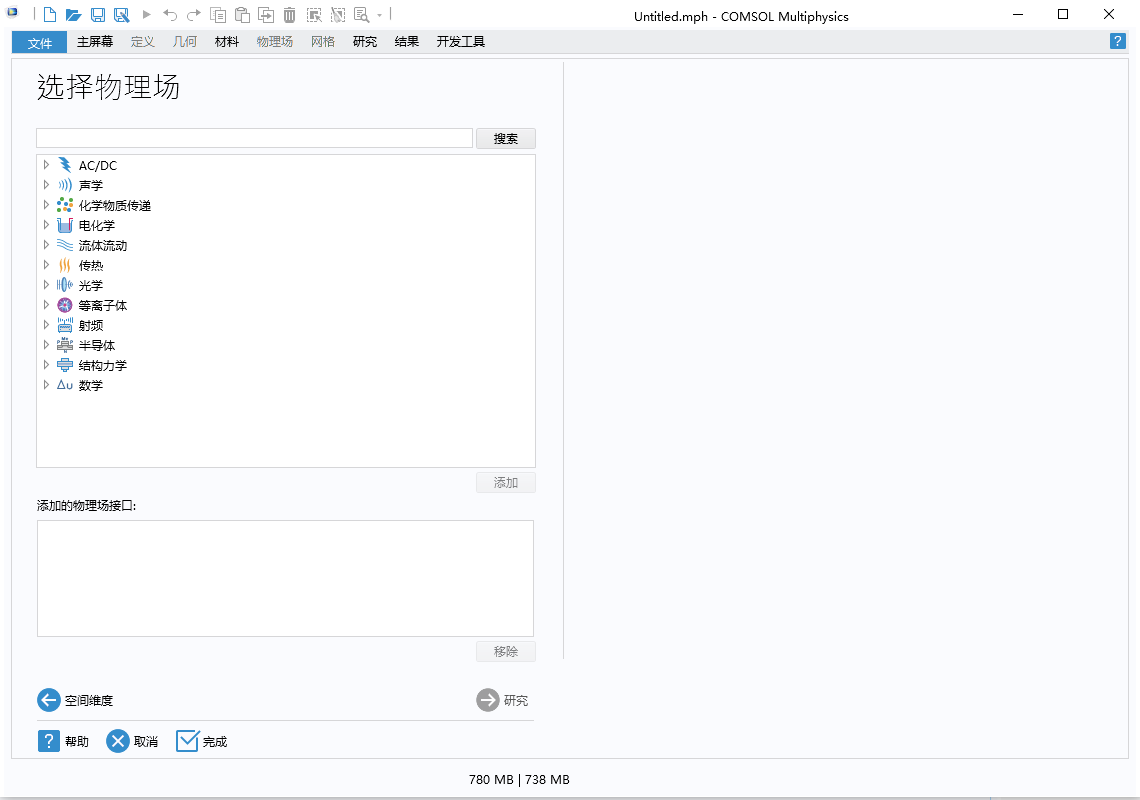
Task: Cancel with the 取消 X icon
Action: 118,741
